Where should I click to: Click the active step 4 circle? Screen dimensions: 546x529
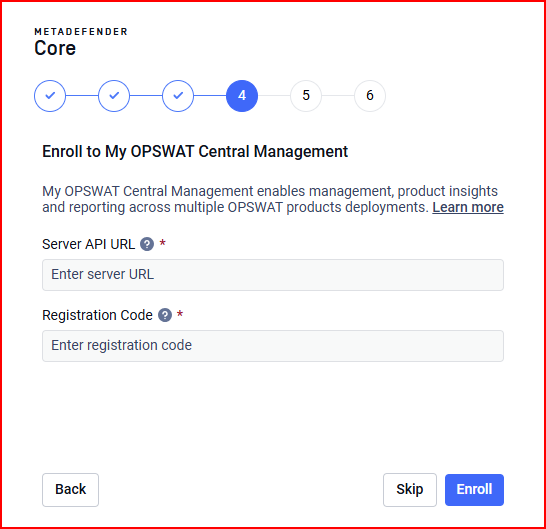click(242, 96)
